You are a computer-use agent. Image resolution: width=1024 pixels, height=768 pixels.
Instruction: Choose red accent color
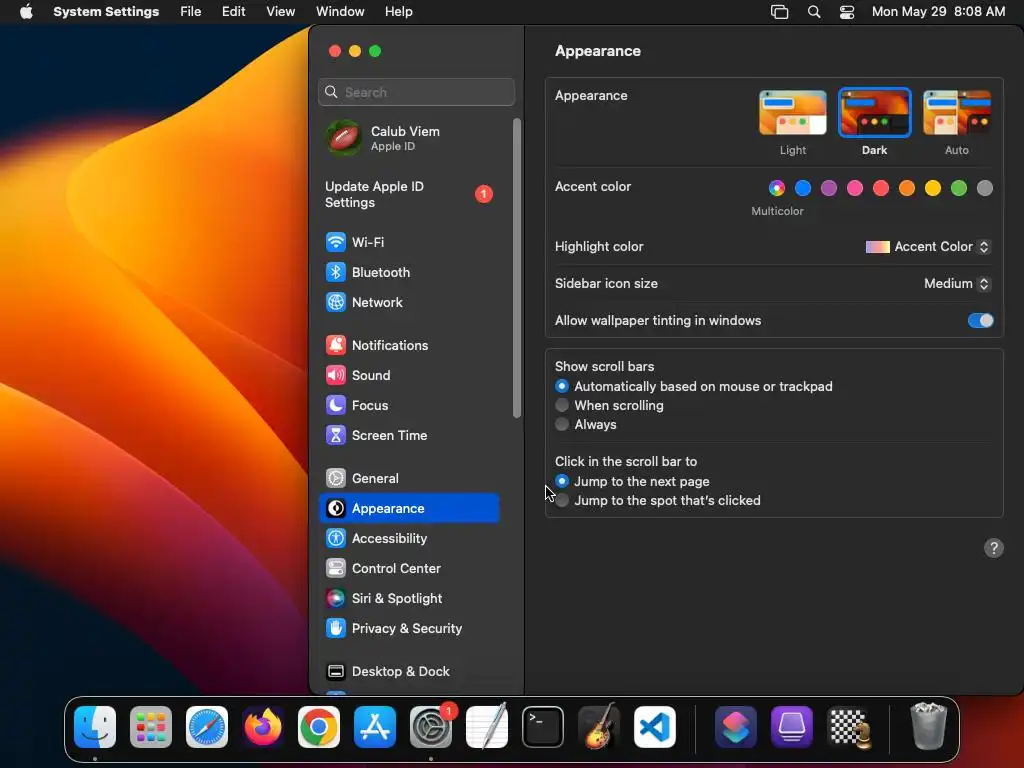(881, 188)
